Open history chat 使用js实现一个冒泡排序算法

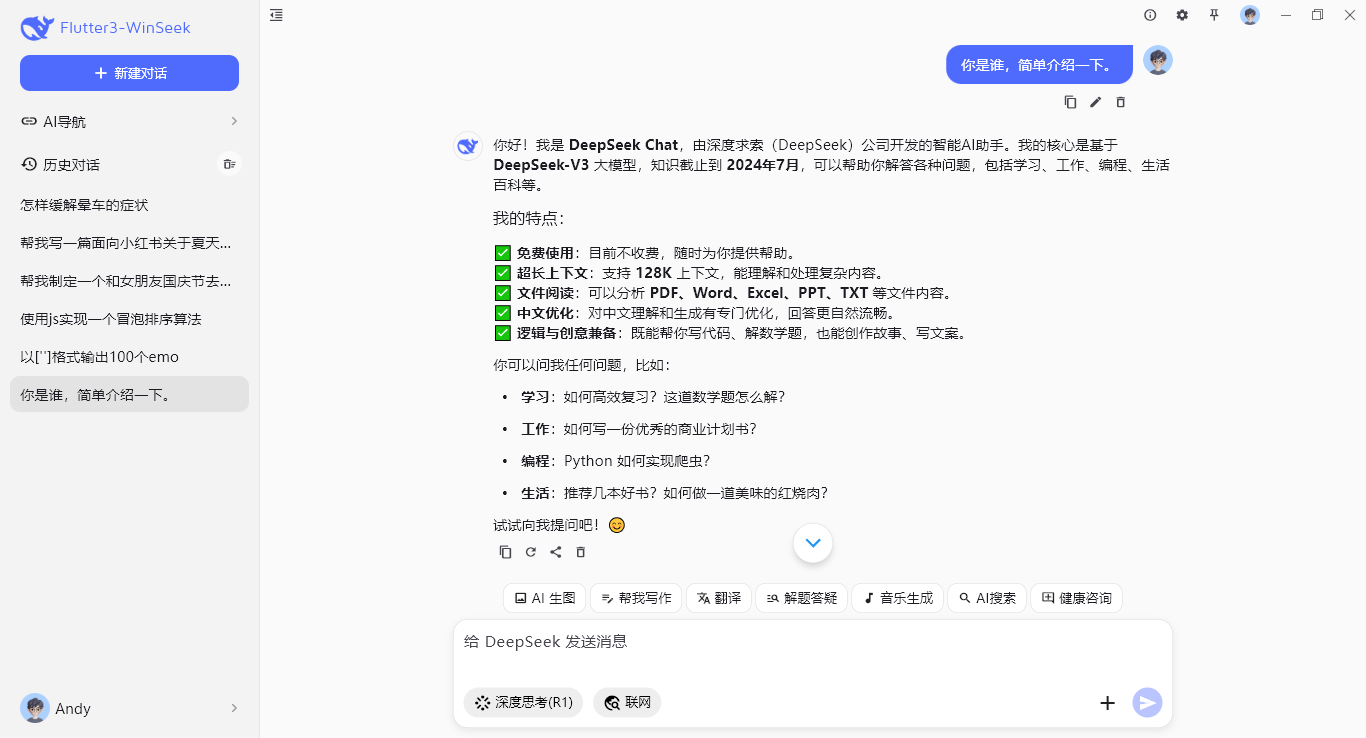129,319
